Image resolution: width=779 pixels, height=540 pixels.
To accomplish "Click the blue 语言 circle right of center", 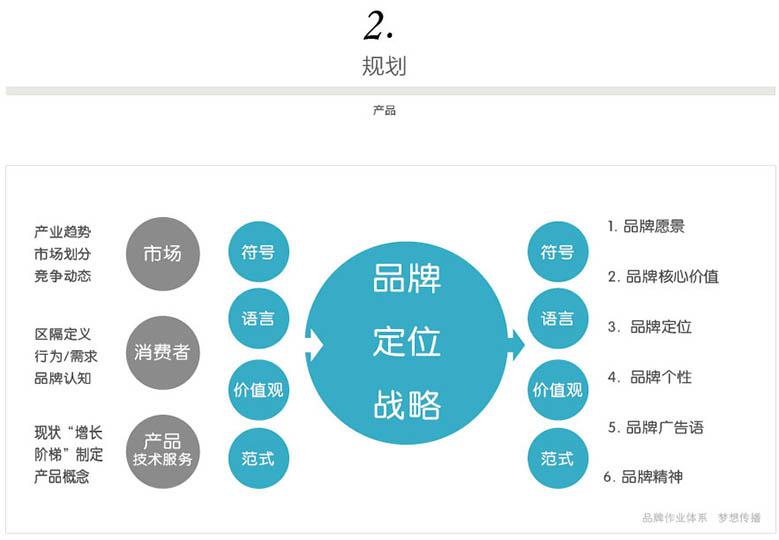I will click(557, 319).
